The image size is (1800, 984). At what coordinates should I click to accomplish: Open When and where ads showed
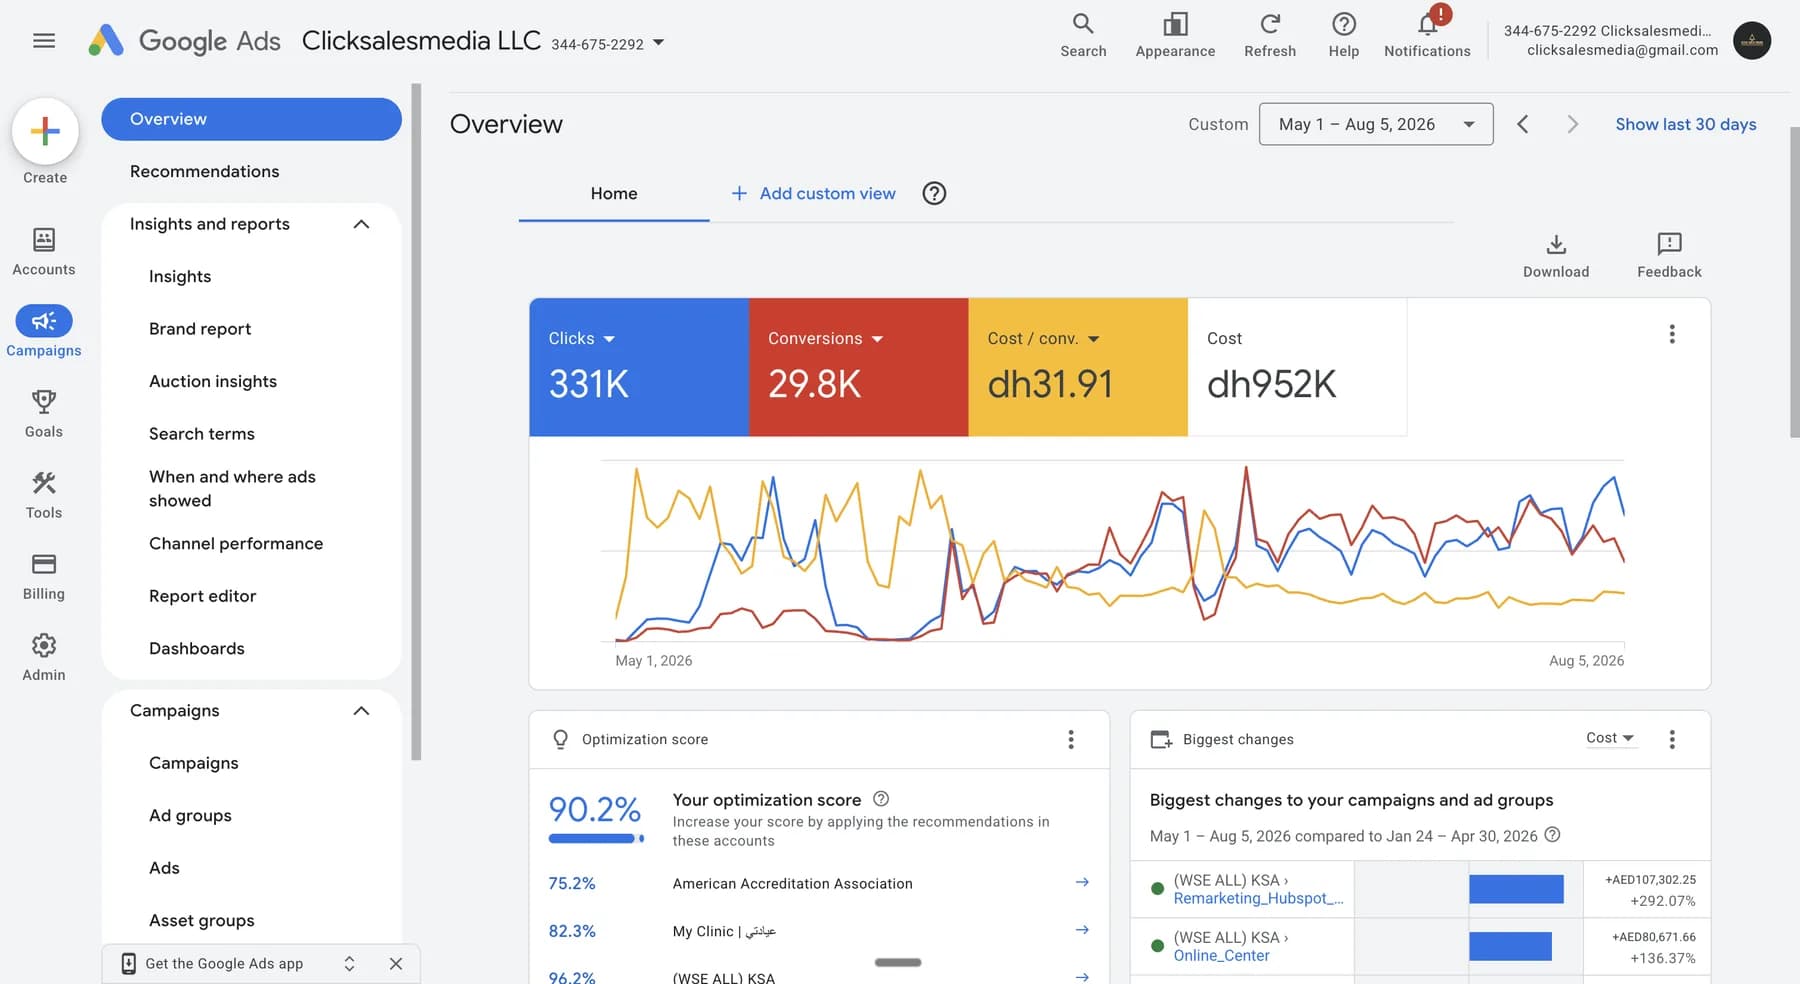click(x=232, y=489)
